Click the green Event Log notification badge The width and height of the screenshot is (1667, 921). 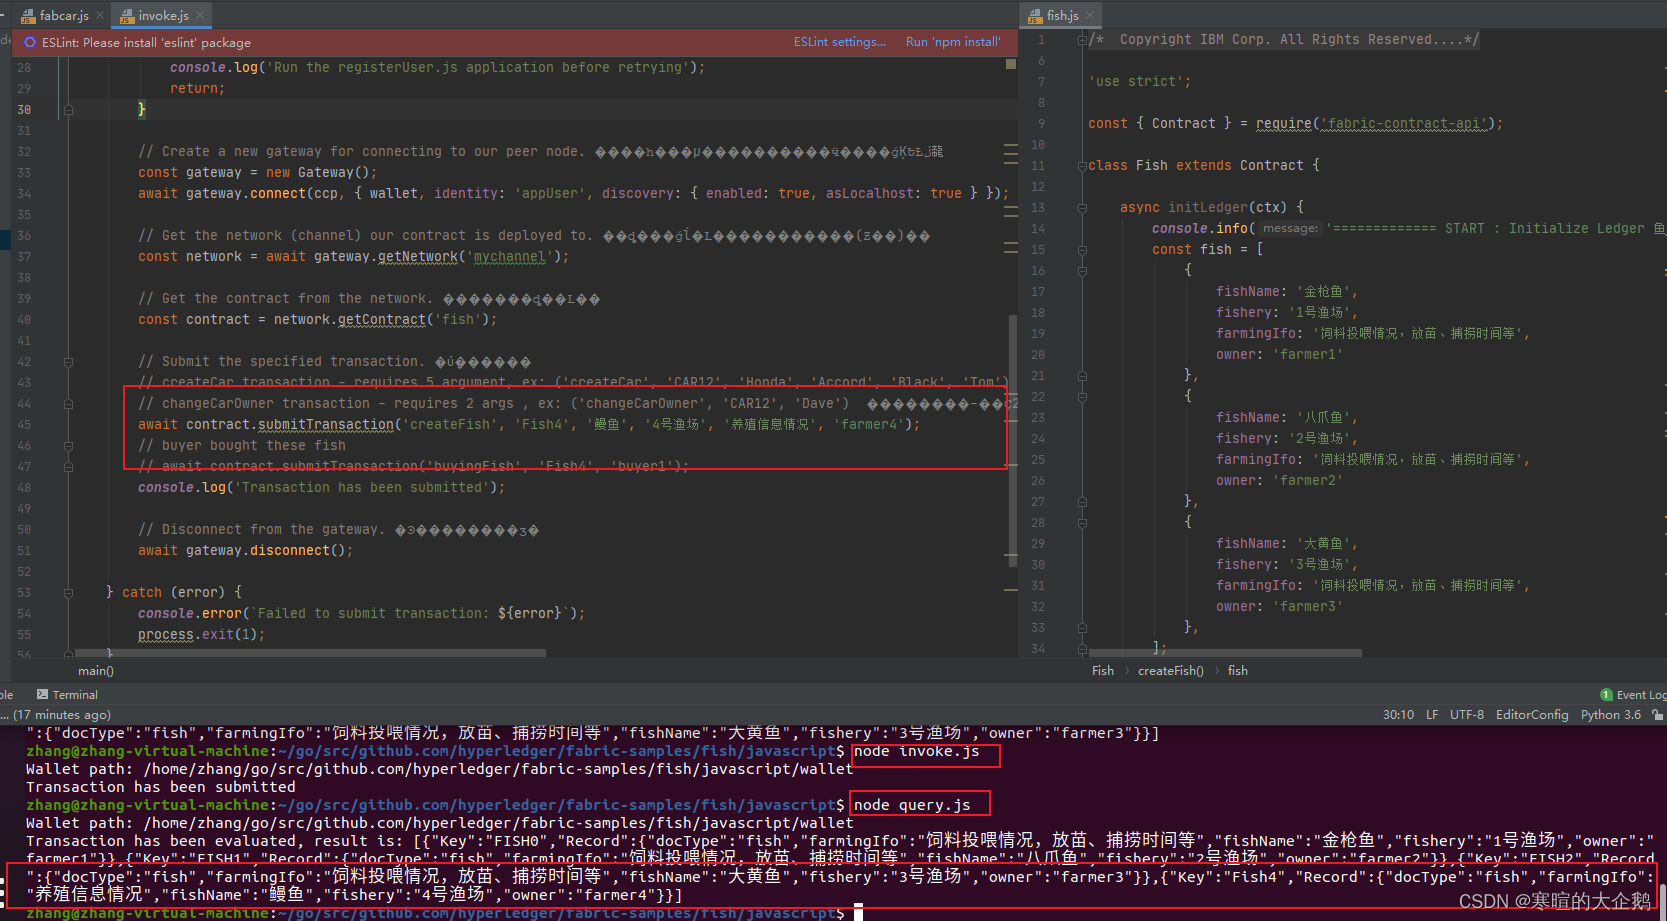tap(1607, 695)
